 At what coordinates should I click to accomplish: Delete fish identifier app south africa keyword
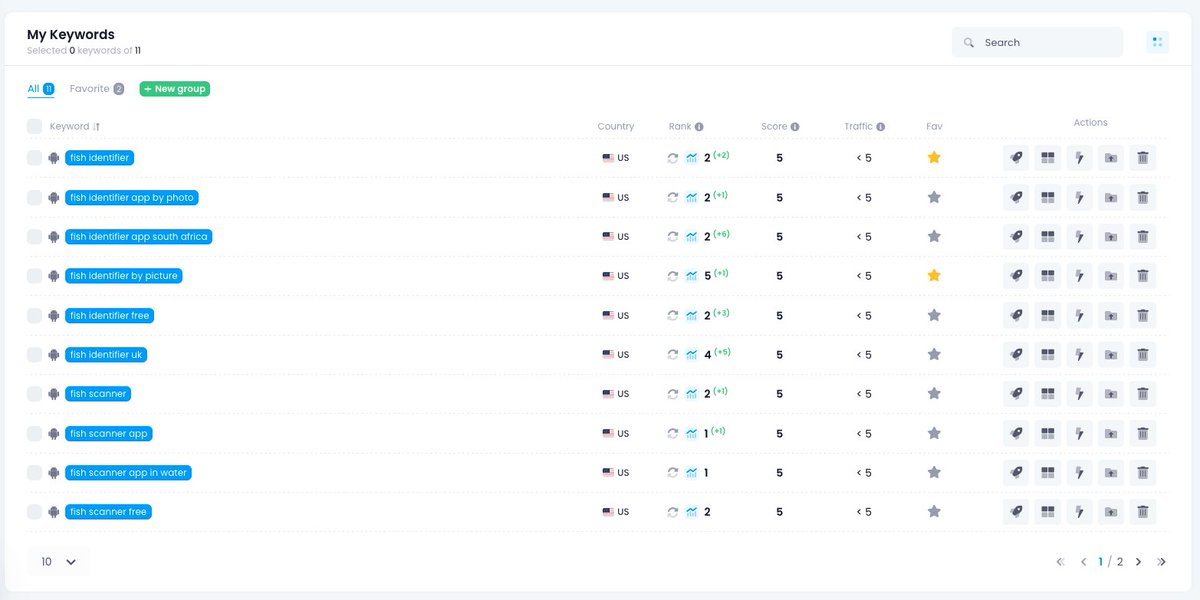(x=1143, y=237)
